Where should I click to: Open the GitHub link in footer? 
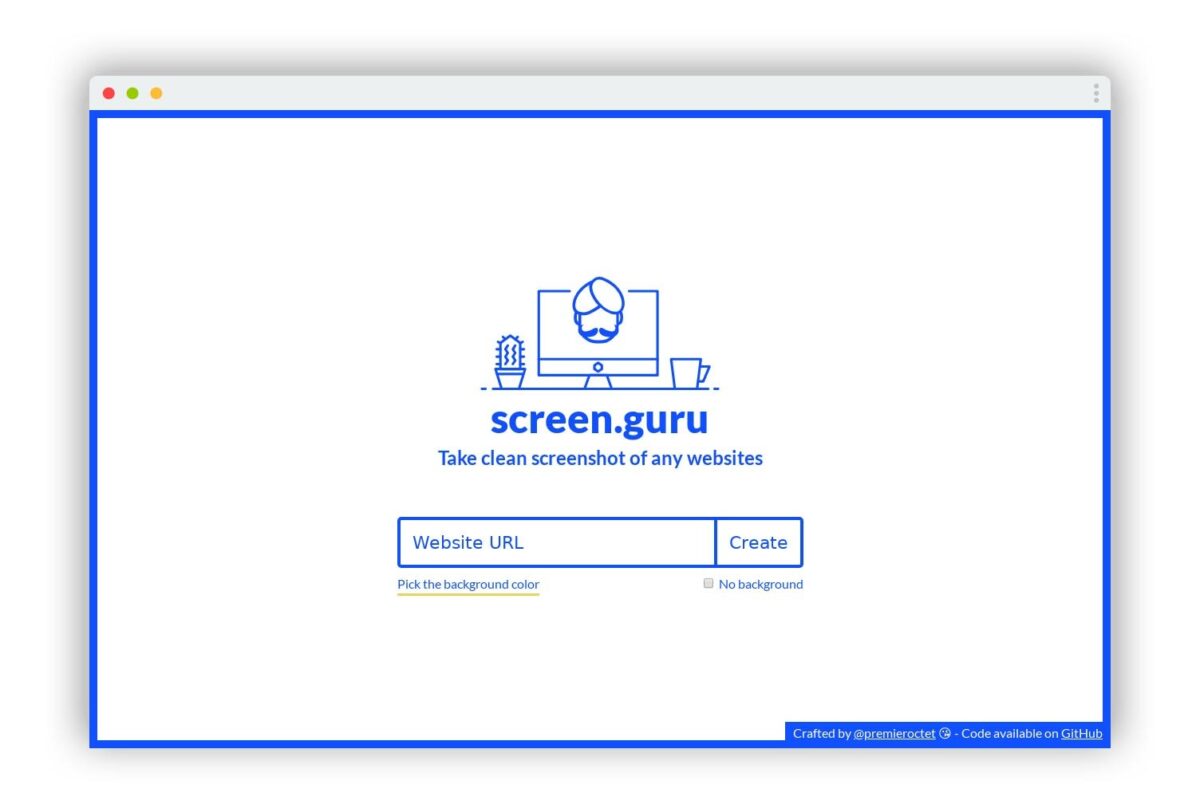click(1082, 733)
